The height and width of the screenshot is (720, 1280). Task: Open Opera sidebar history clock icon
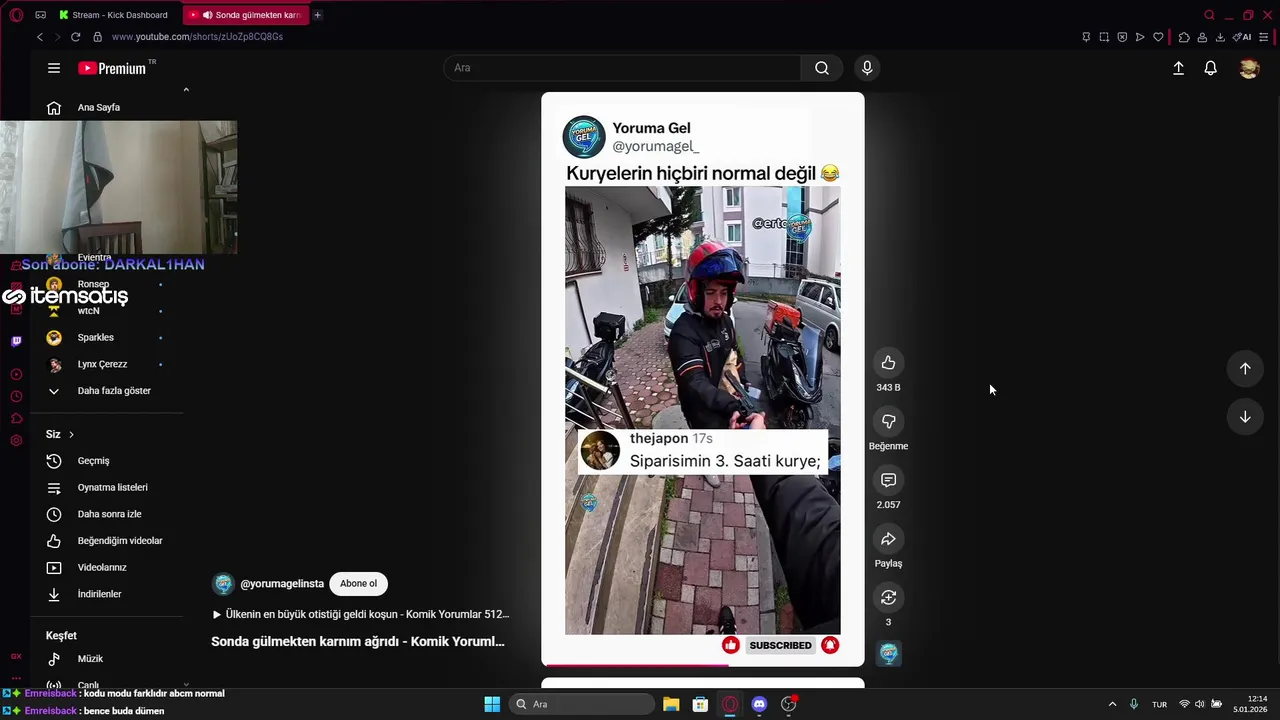tap(16, 397)
